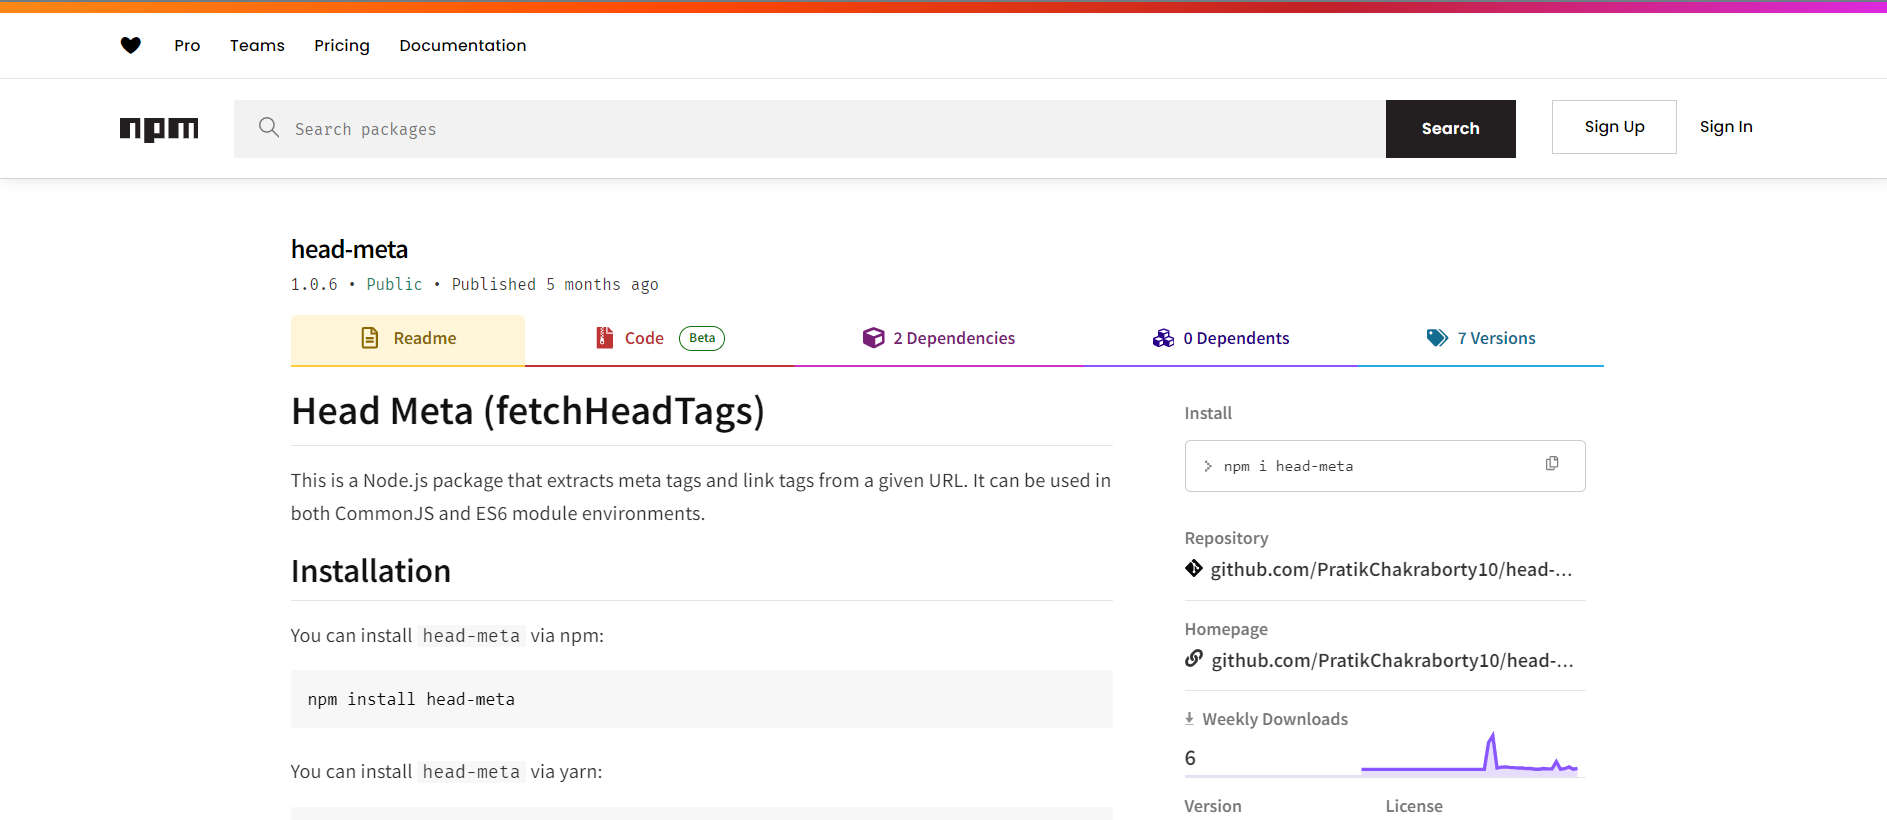Click the Version section label
1887x820 pixels.
tap(1213, 806)
